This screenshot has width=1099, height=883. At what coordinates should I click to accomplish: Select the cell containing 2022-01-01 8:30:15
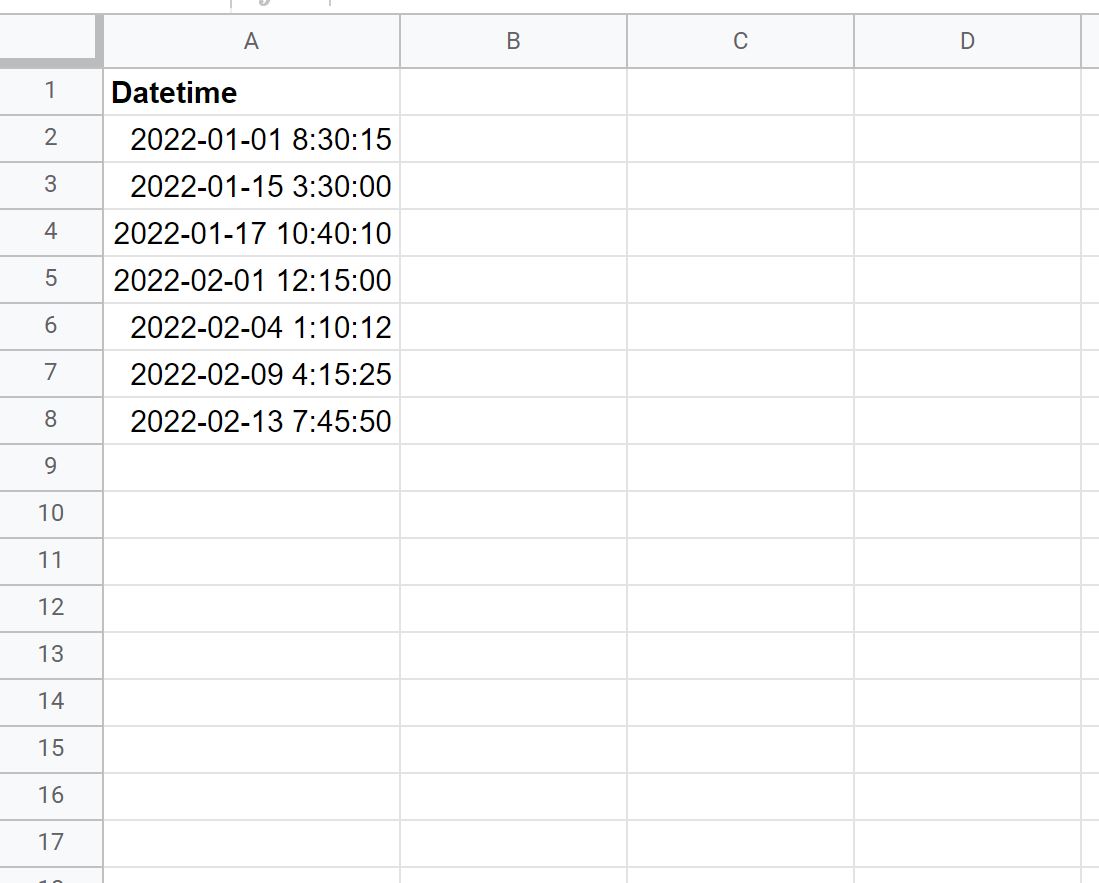coord(251,139)
